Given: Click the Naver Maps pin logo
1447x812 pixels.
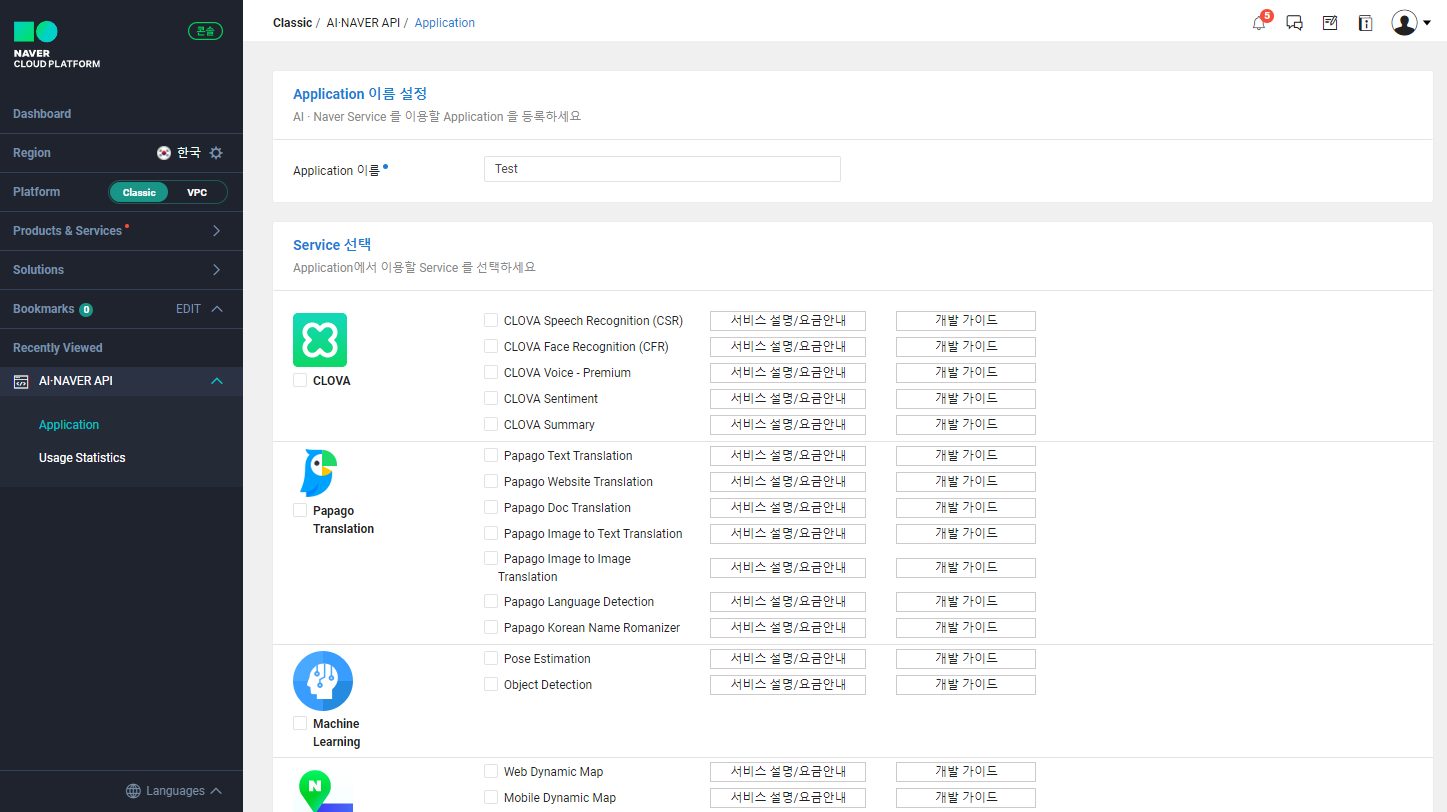Looking at the screenshot, I should [323, 790].
